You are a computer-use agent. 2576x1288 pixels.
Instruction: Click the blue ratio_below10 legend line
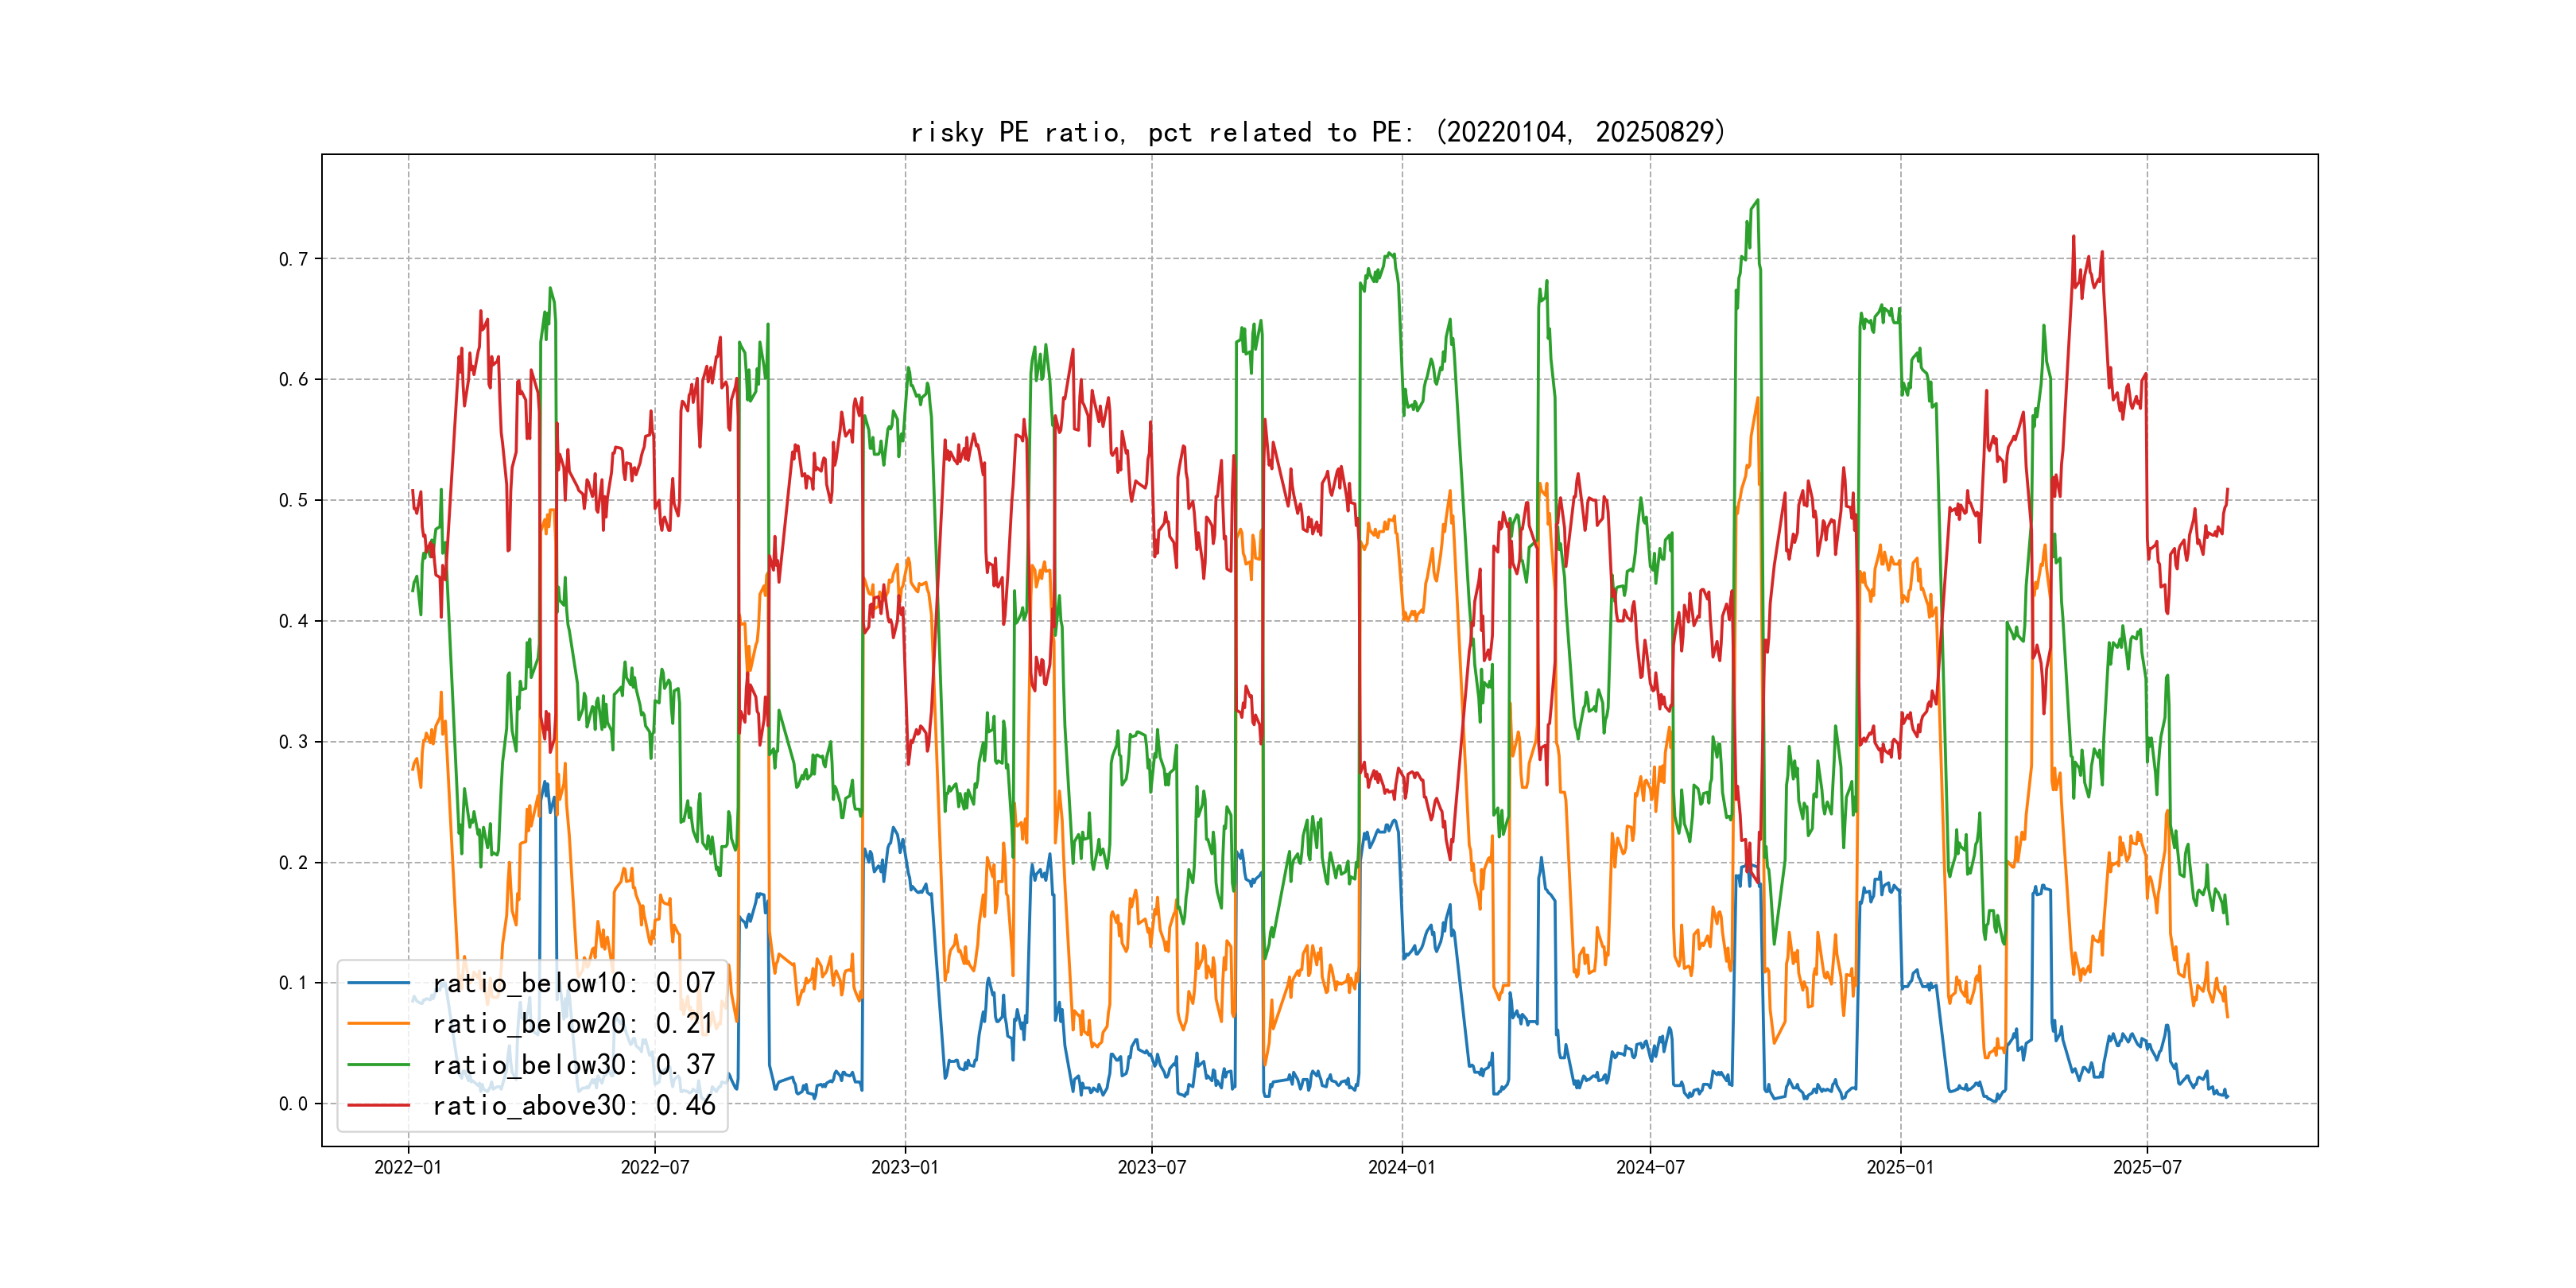click(378, 983)
